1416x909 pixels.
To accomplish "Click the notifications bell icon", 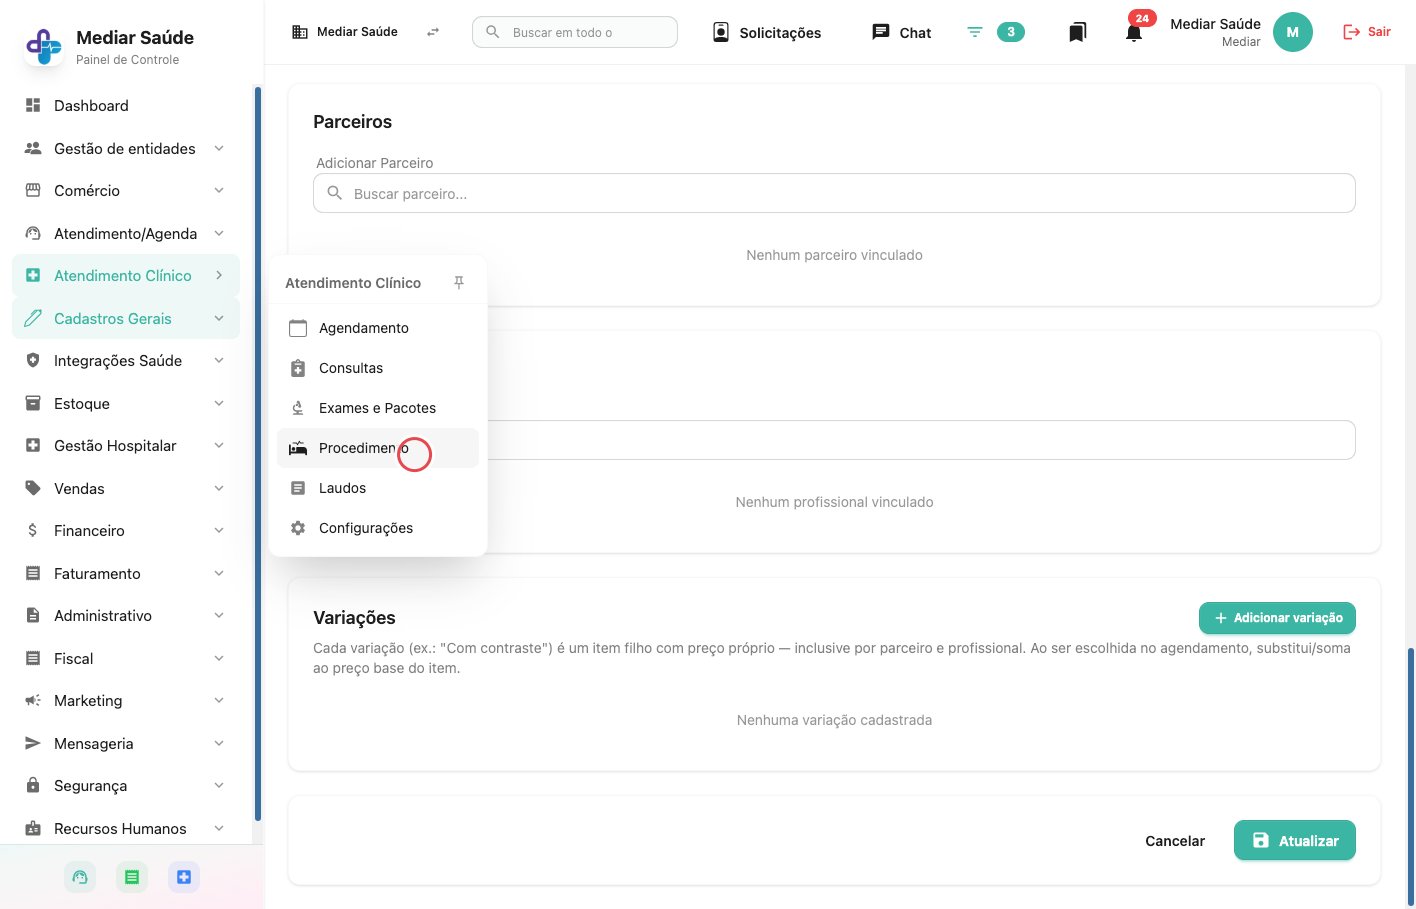I will point(1134,33).
